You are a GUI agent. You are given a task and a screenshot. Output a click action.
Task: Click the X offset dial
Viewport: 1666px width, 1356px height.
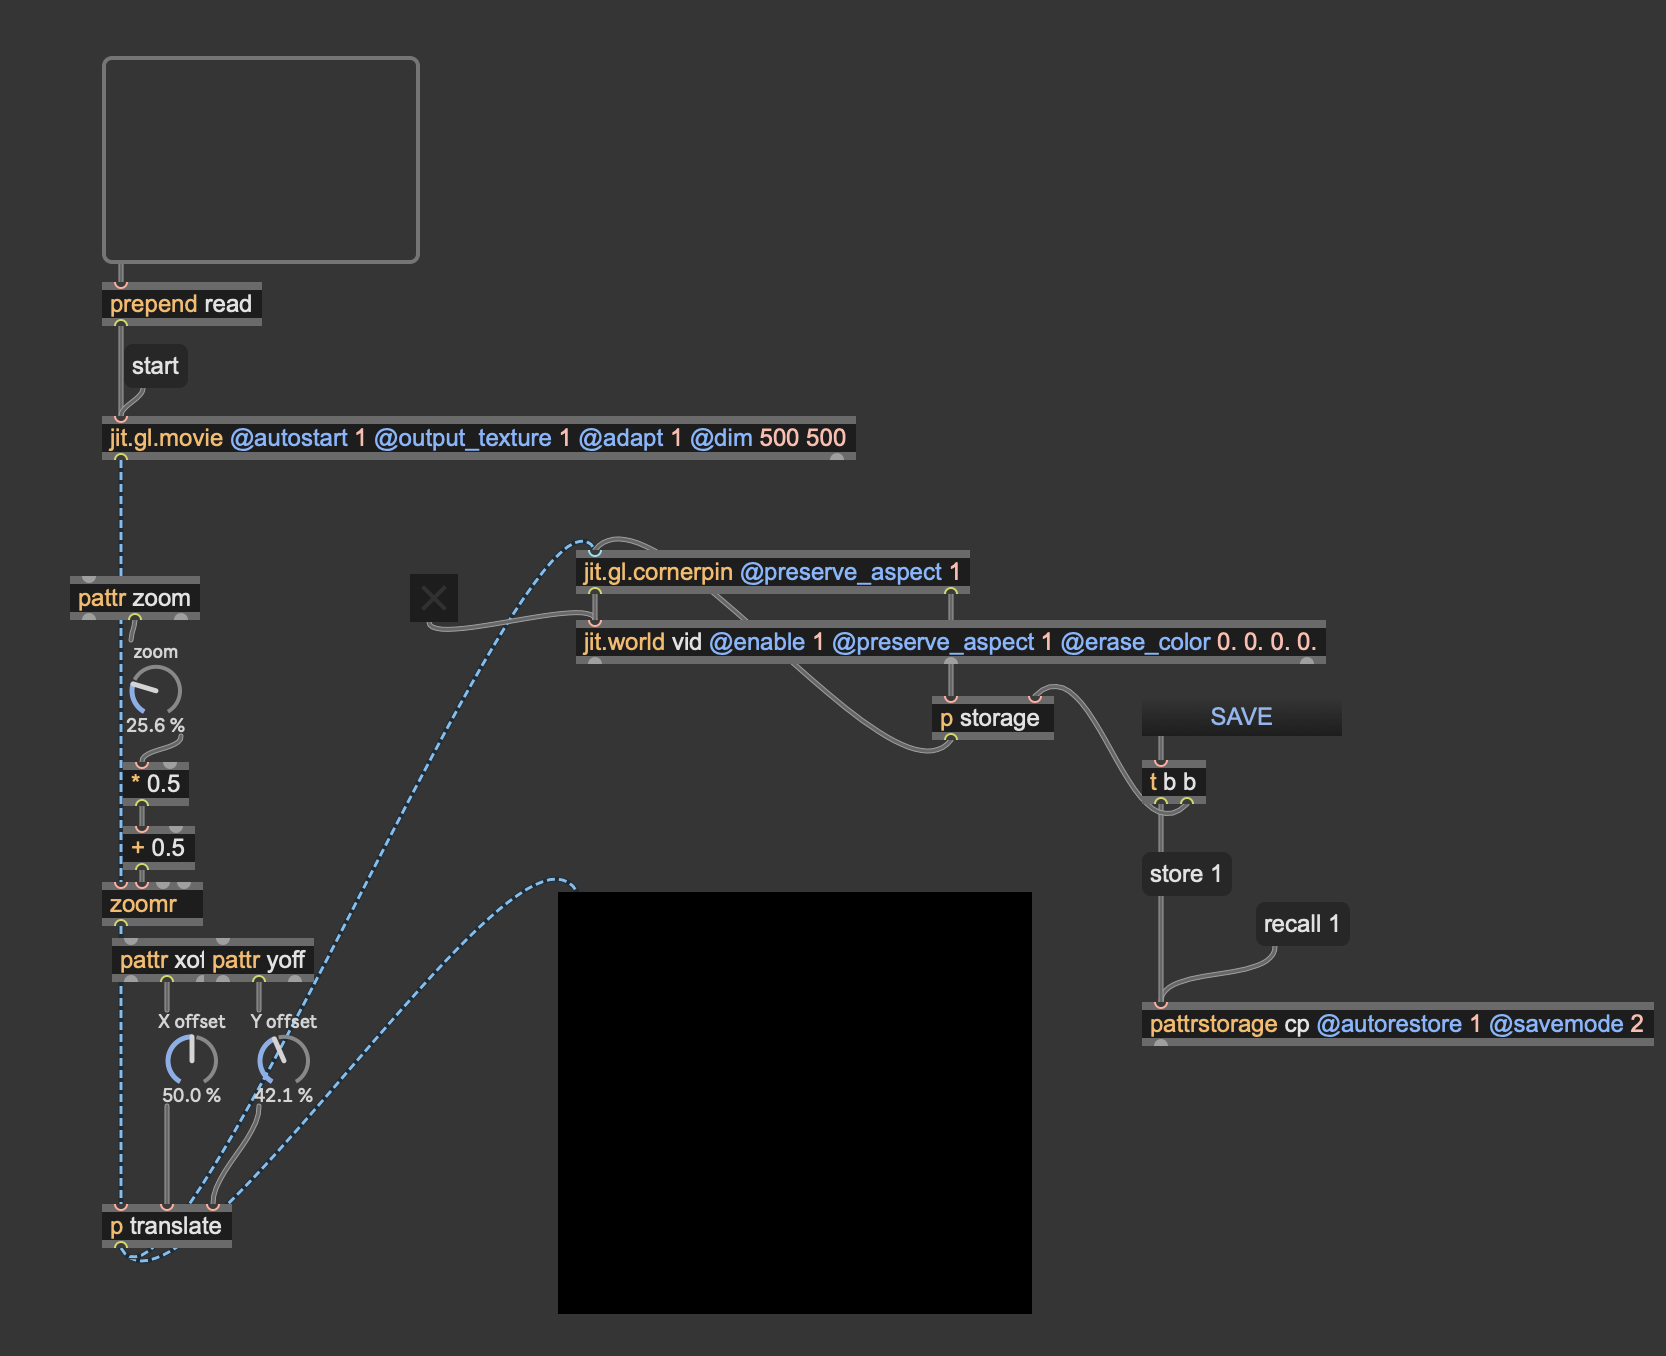coord(191,1060)
